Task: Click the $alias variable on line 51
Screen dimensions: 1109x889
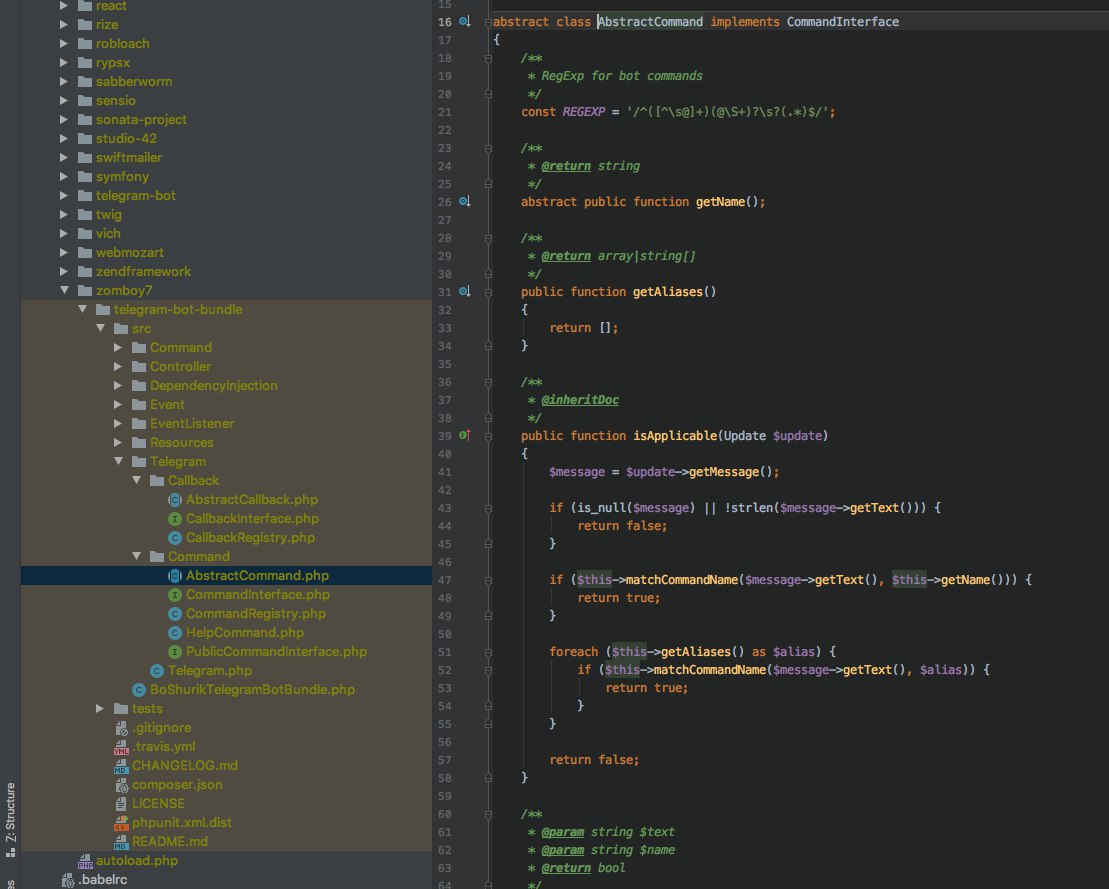Action: [x=796, y=652]
